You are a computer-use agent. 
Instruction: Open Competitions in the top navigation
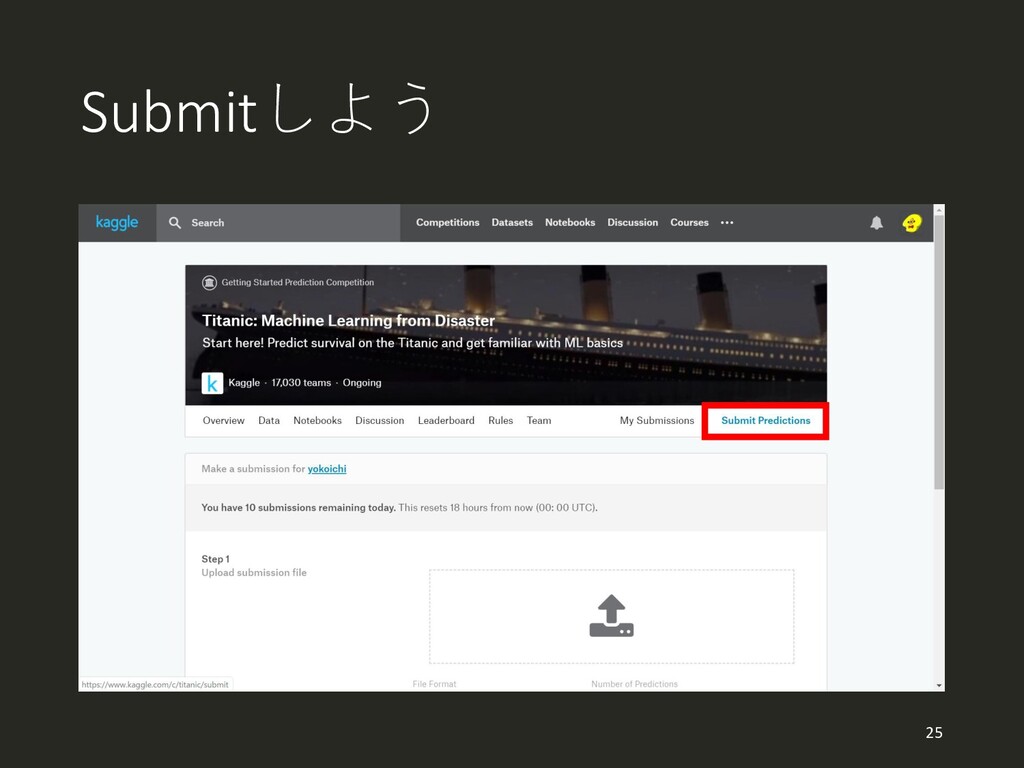(447, 223)
